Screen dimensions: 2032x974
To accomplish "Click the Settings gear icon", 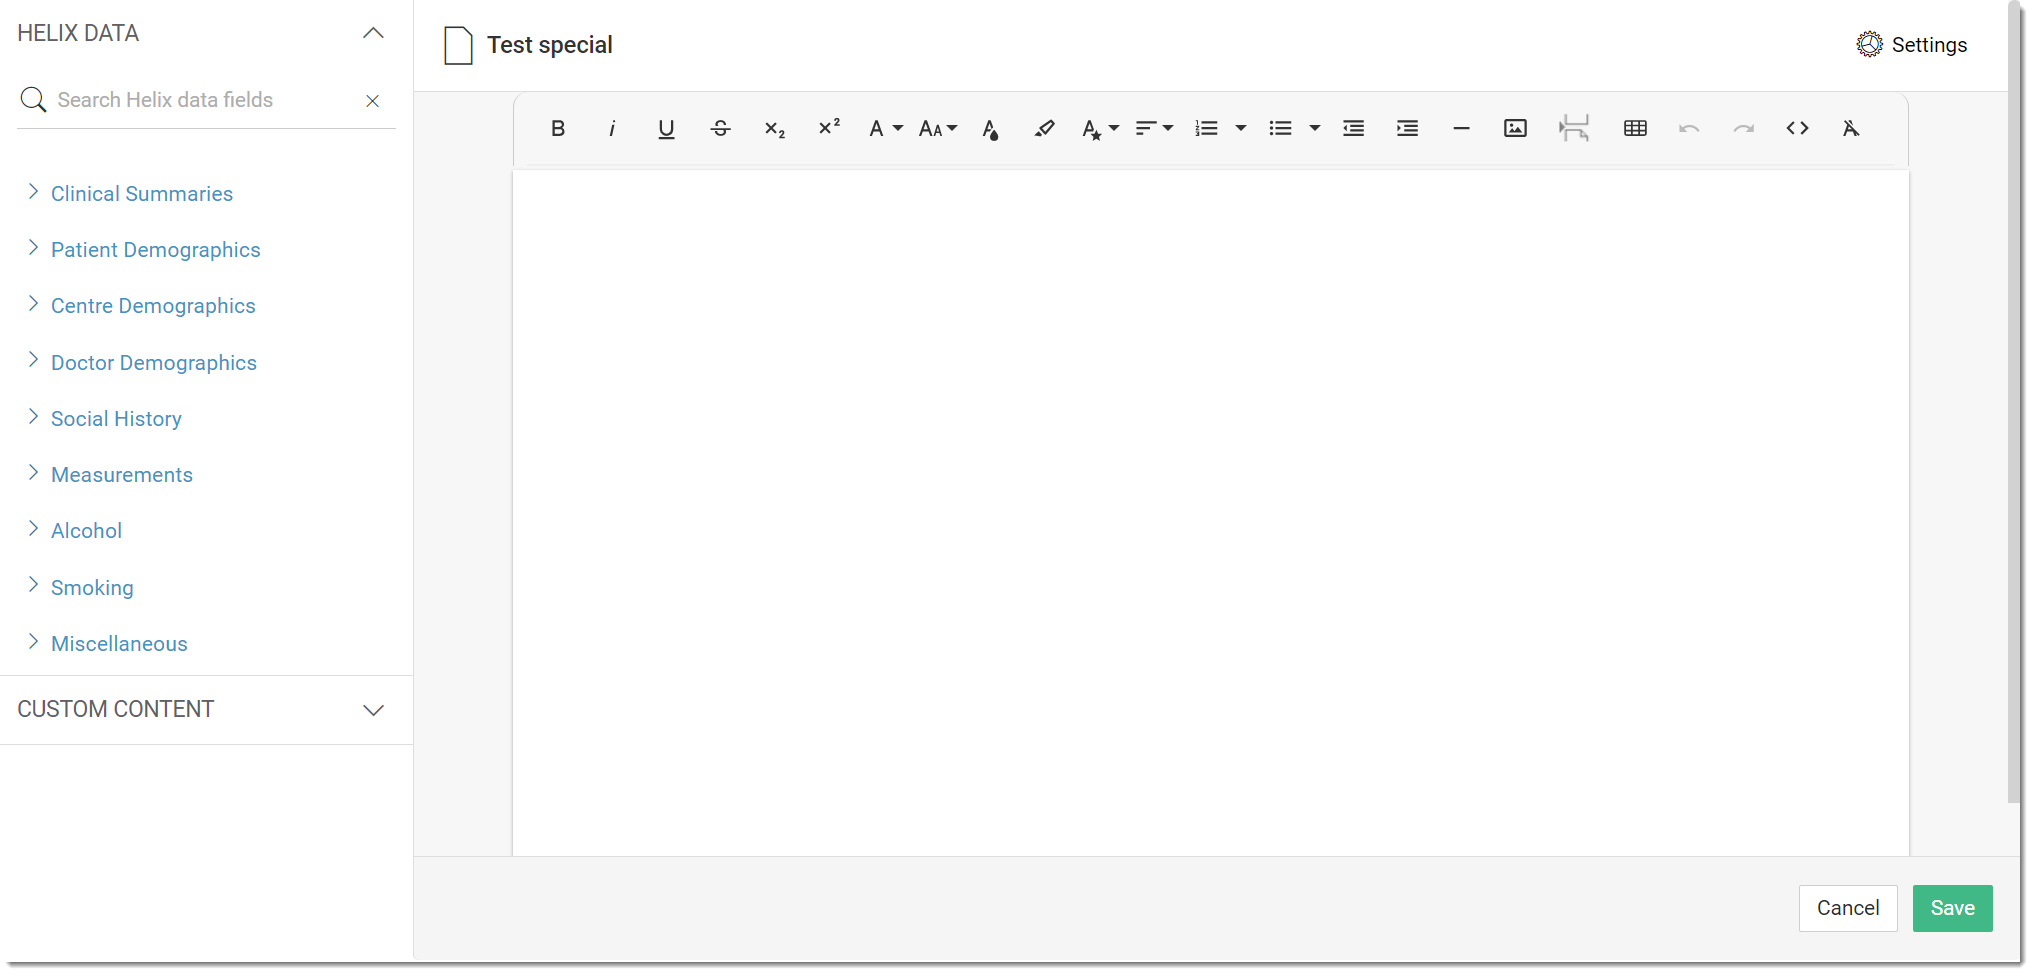I will (x=1869, y=44).
